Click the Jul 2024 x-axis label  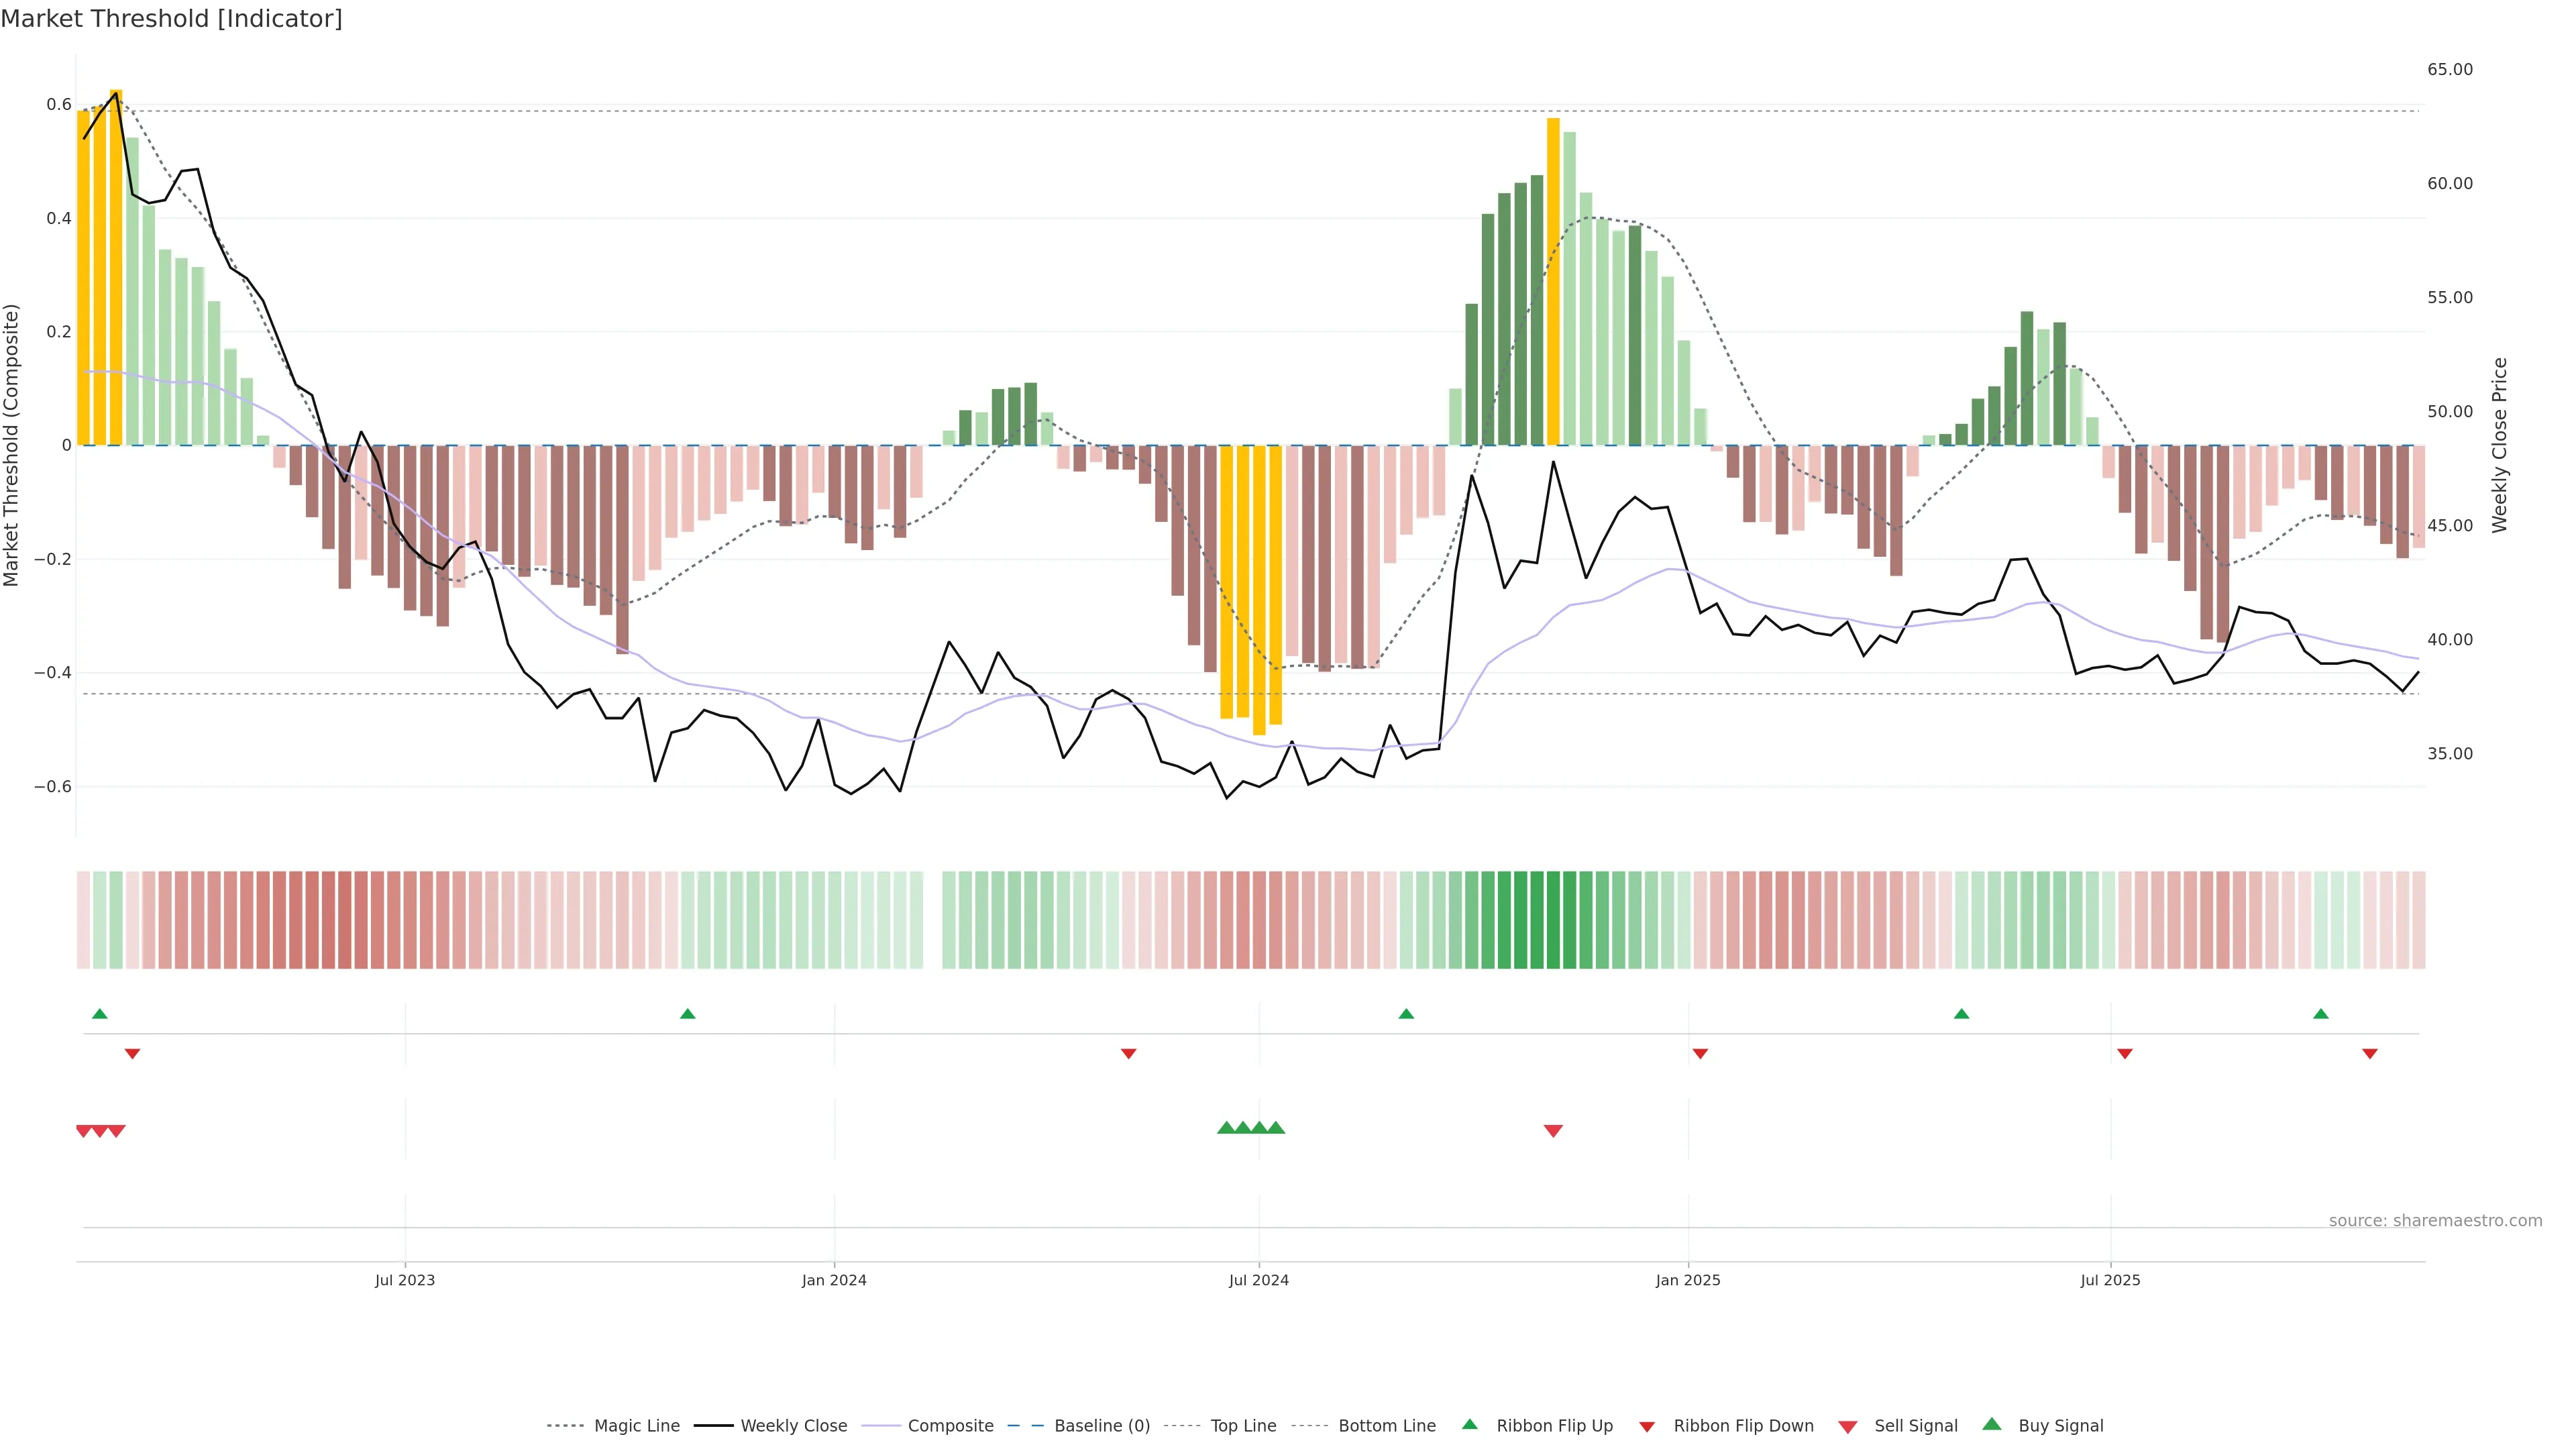pyautogui.click(x=1258, y=1280)
